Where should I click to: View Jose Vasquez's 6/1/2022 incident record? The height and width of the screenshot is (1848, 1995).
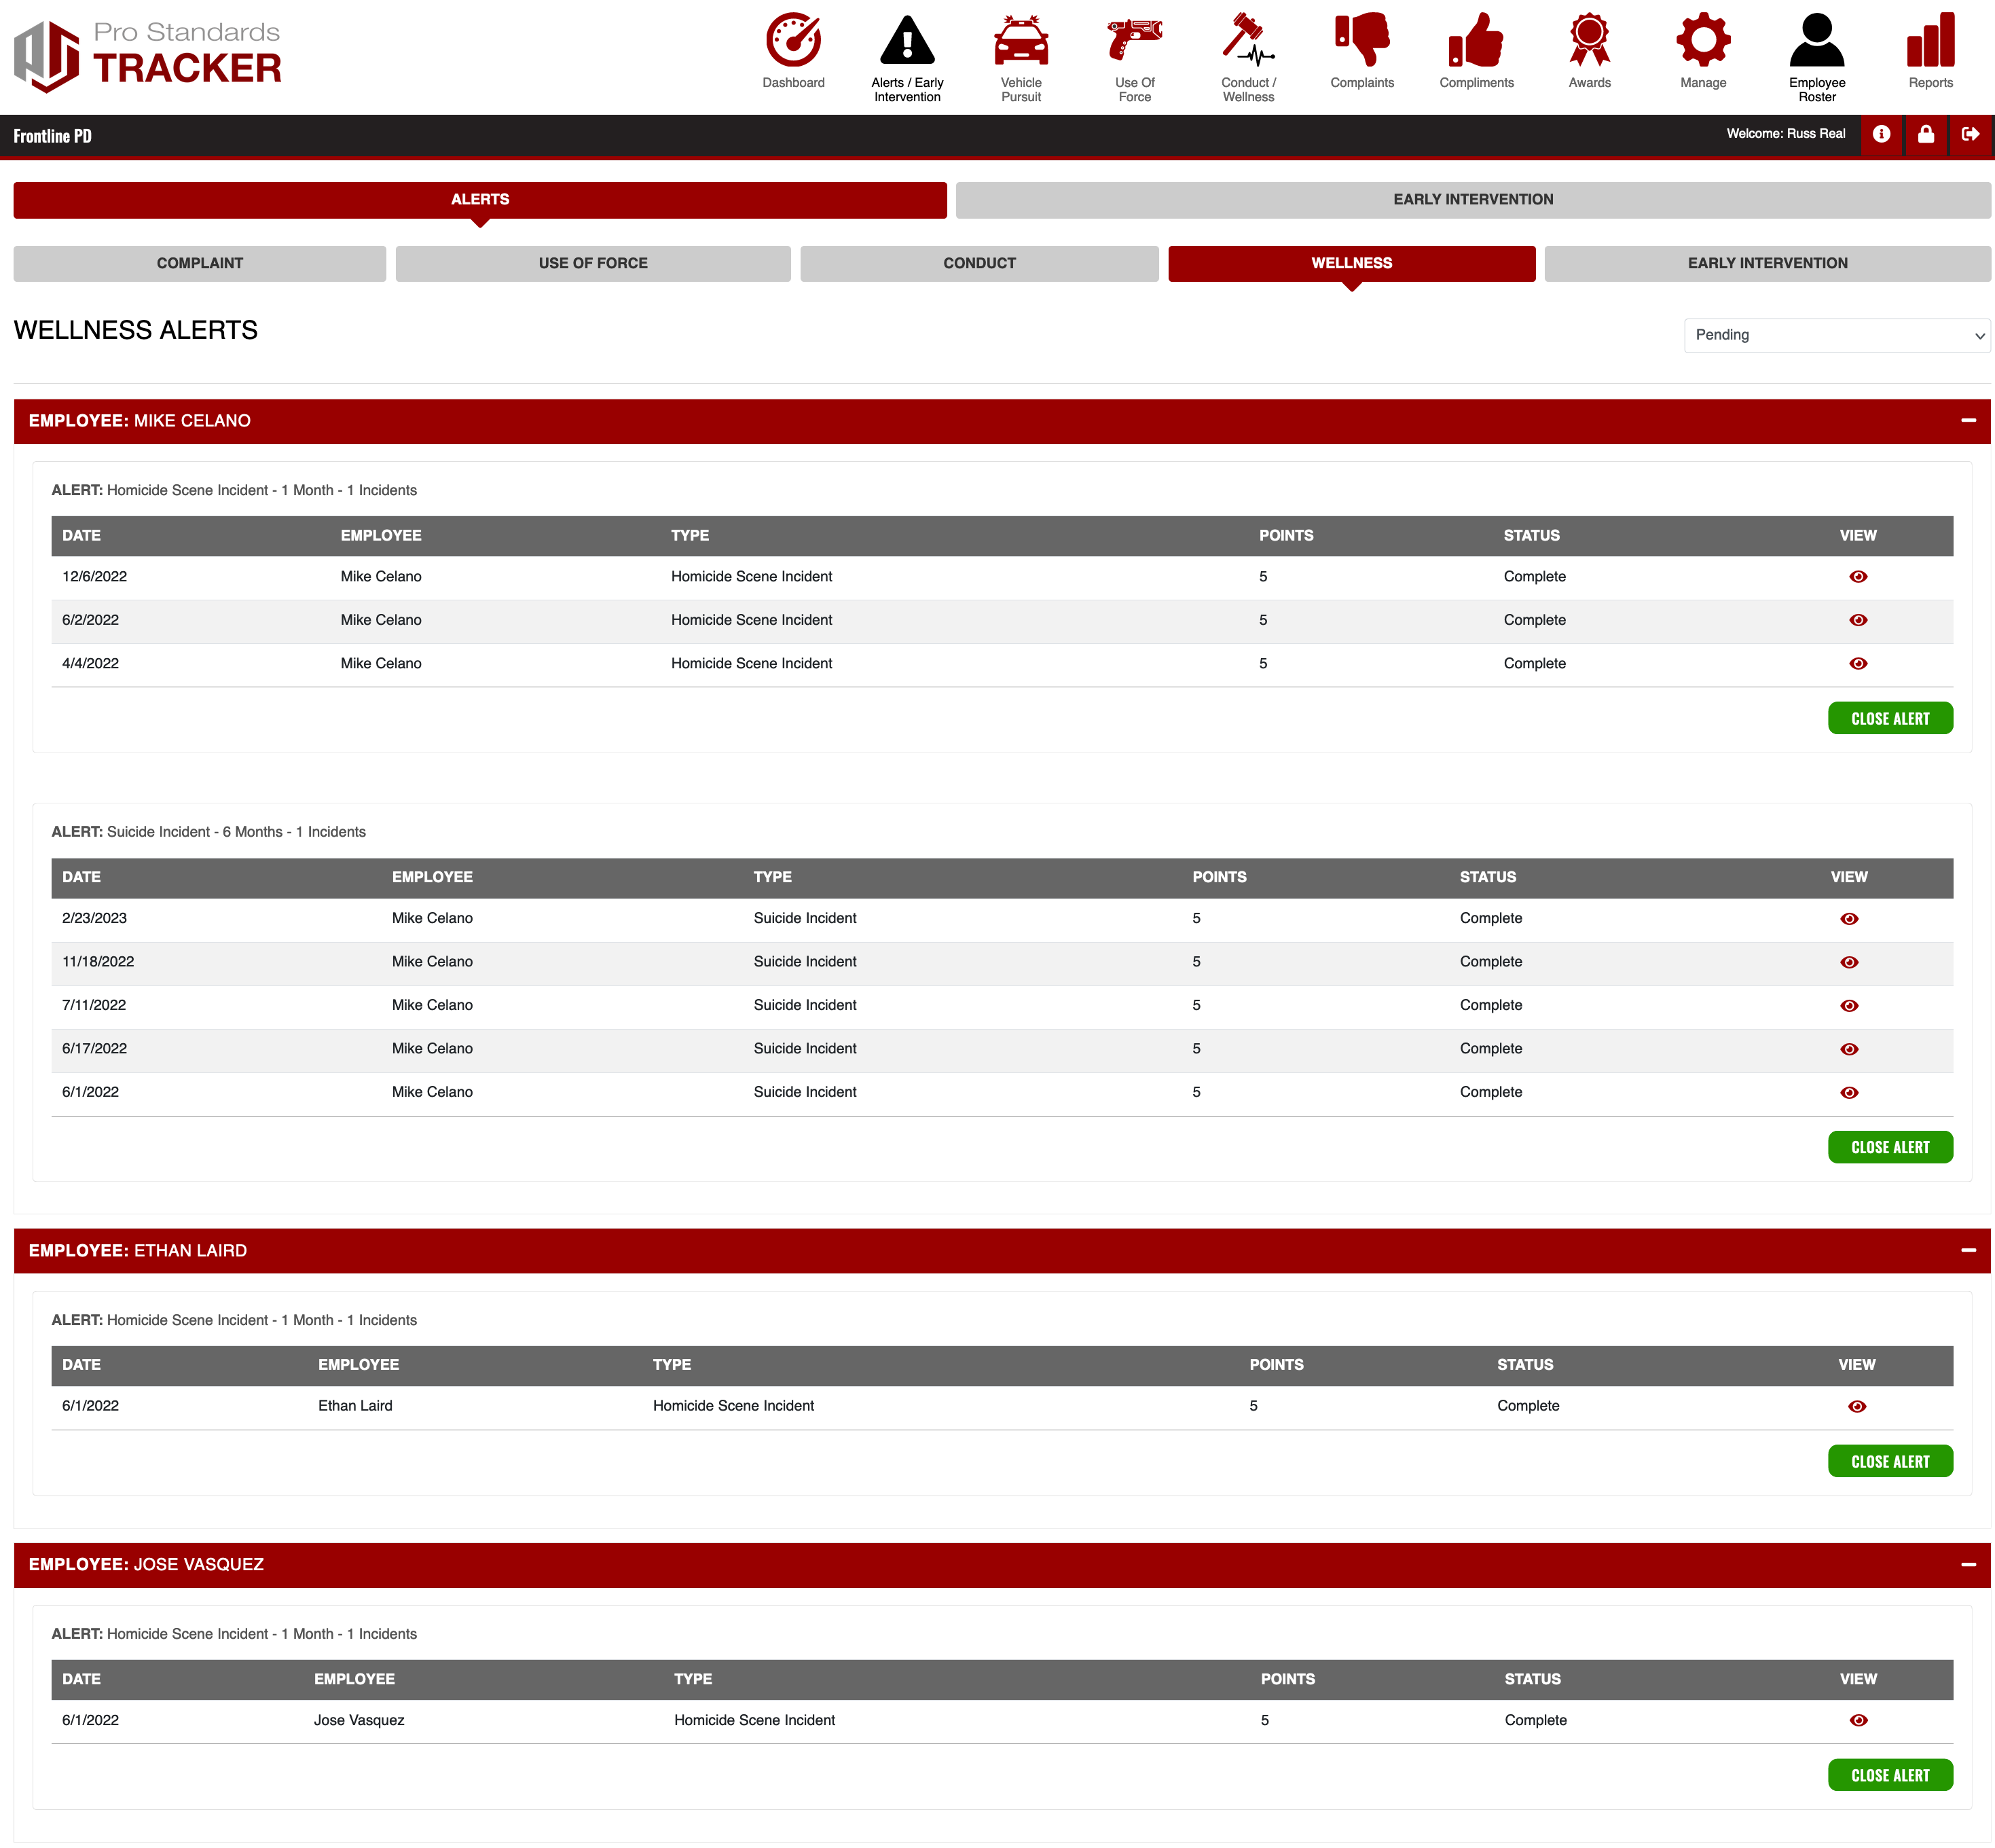[1857, 1721]
